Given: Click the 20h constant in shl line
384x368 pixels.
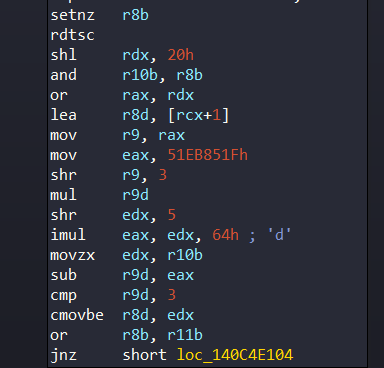Looking at the screenshot, I should point(181,55).
